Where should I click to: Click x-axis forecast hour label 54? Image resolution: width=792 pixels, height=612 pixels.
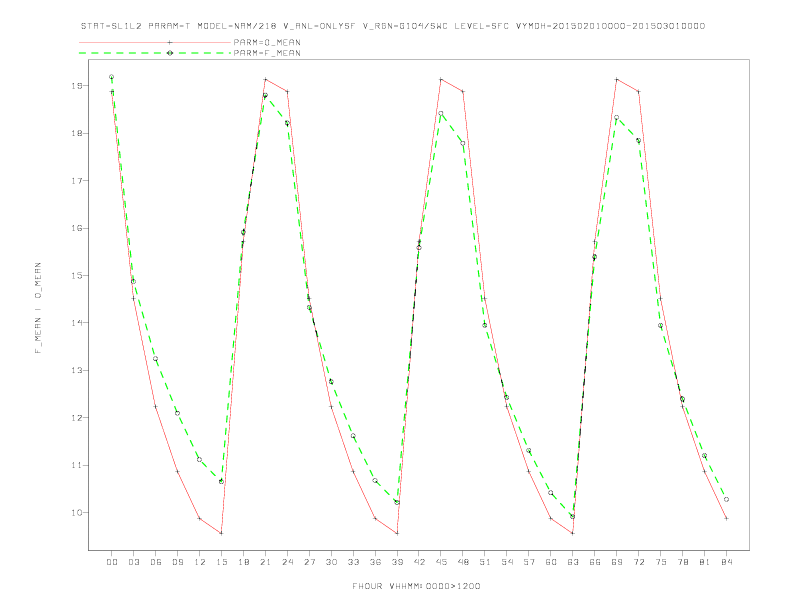pyautogui.click(x=507, y=562)
